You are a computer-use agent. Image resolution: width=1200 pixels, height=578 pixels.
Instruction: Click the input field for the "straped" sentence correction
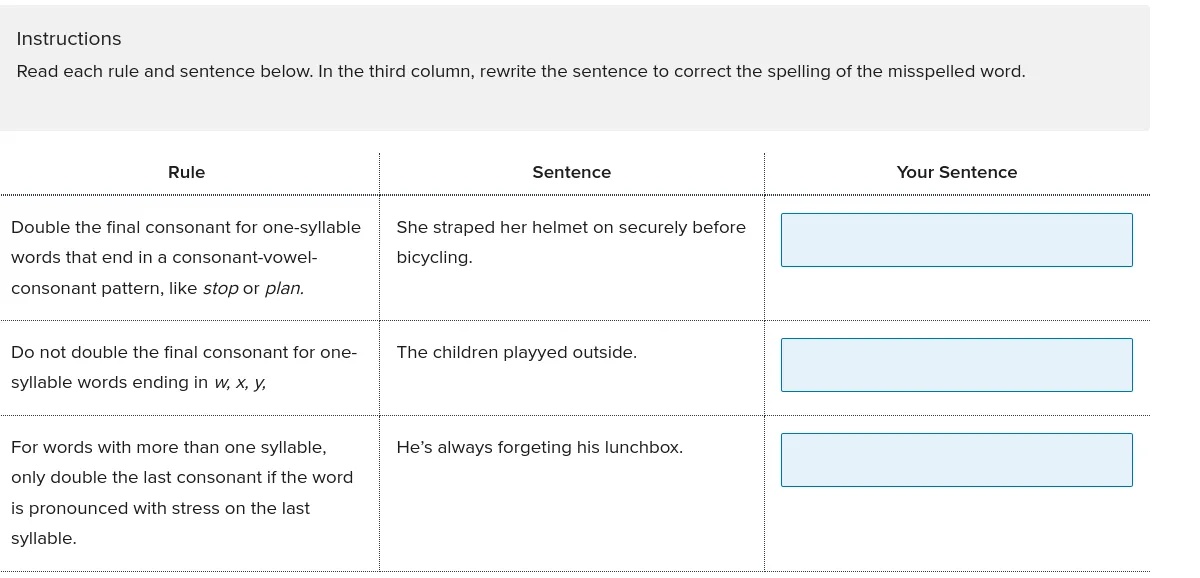point(956,240)
